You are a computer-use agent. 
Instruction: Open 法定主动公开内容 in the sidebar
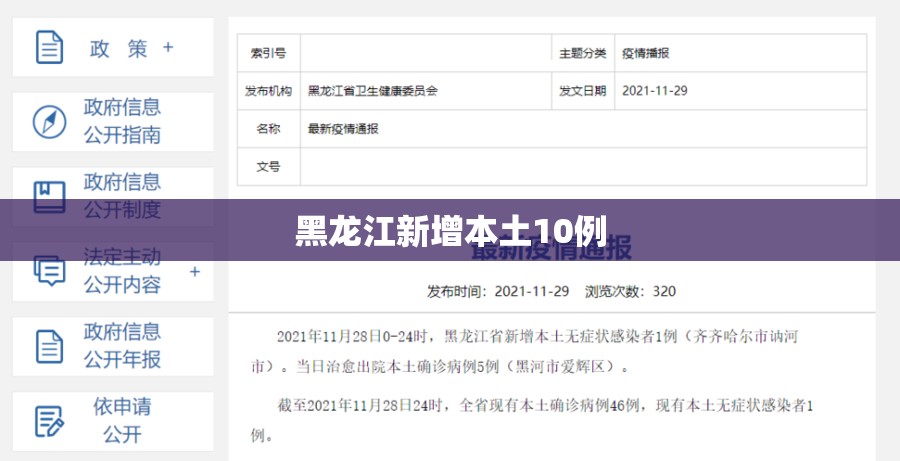click(x=113, y=272)
